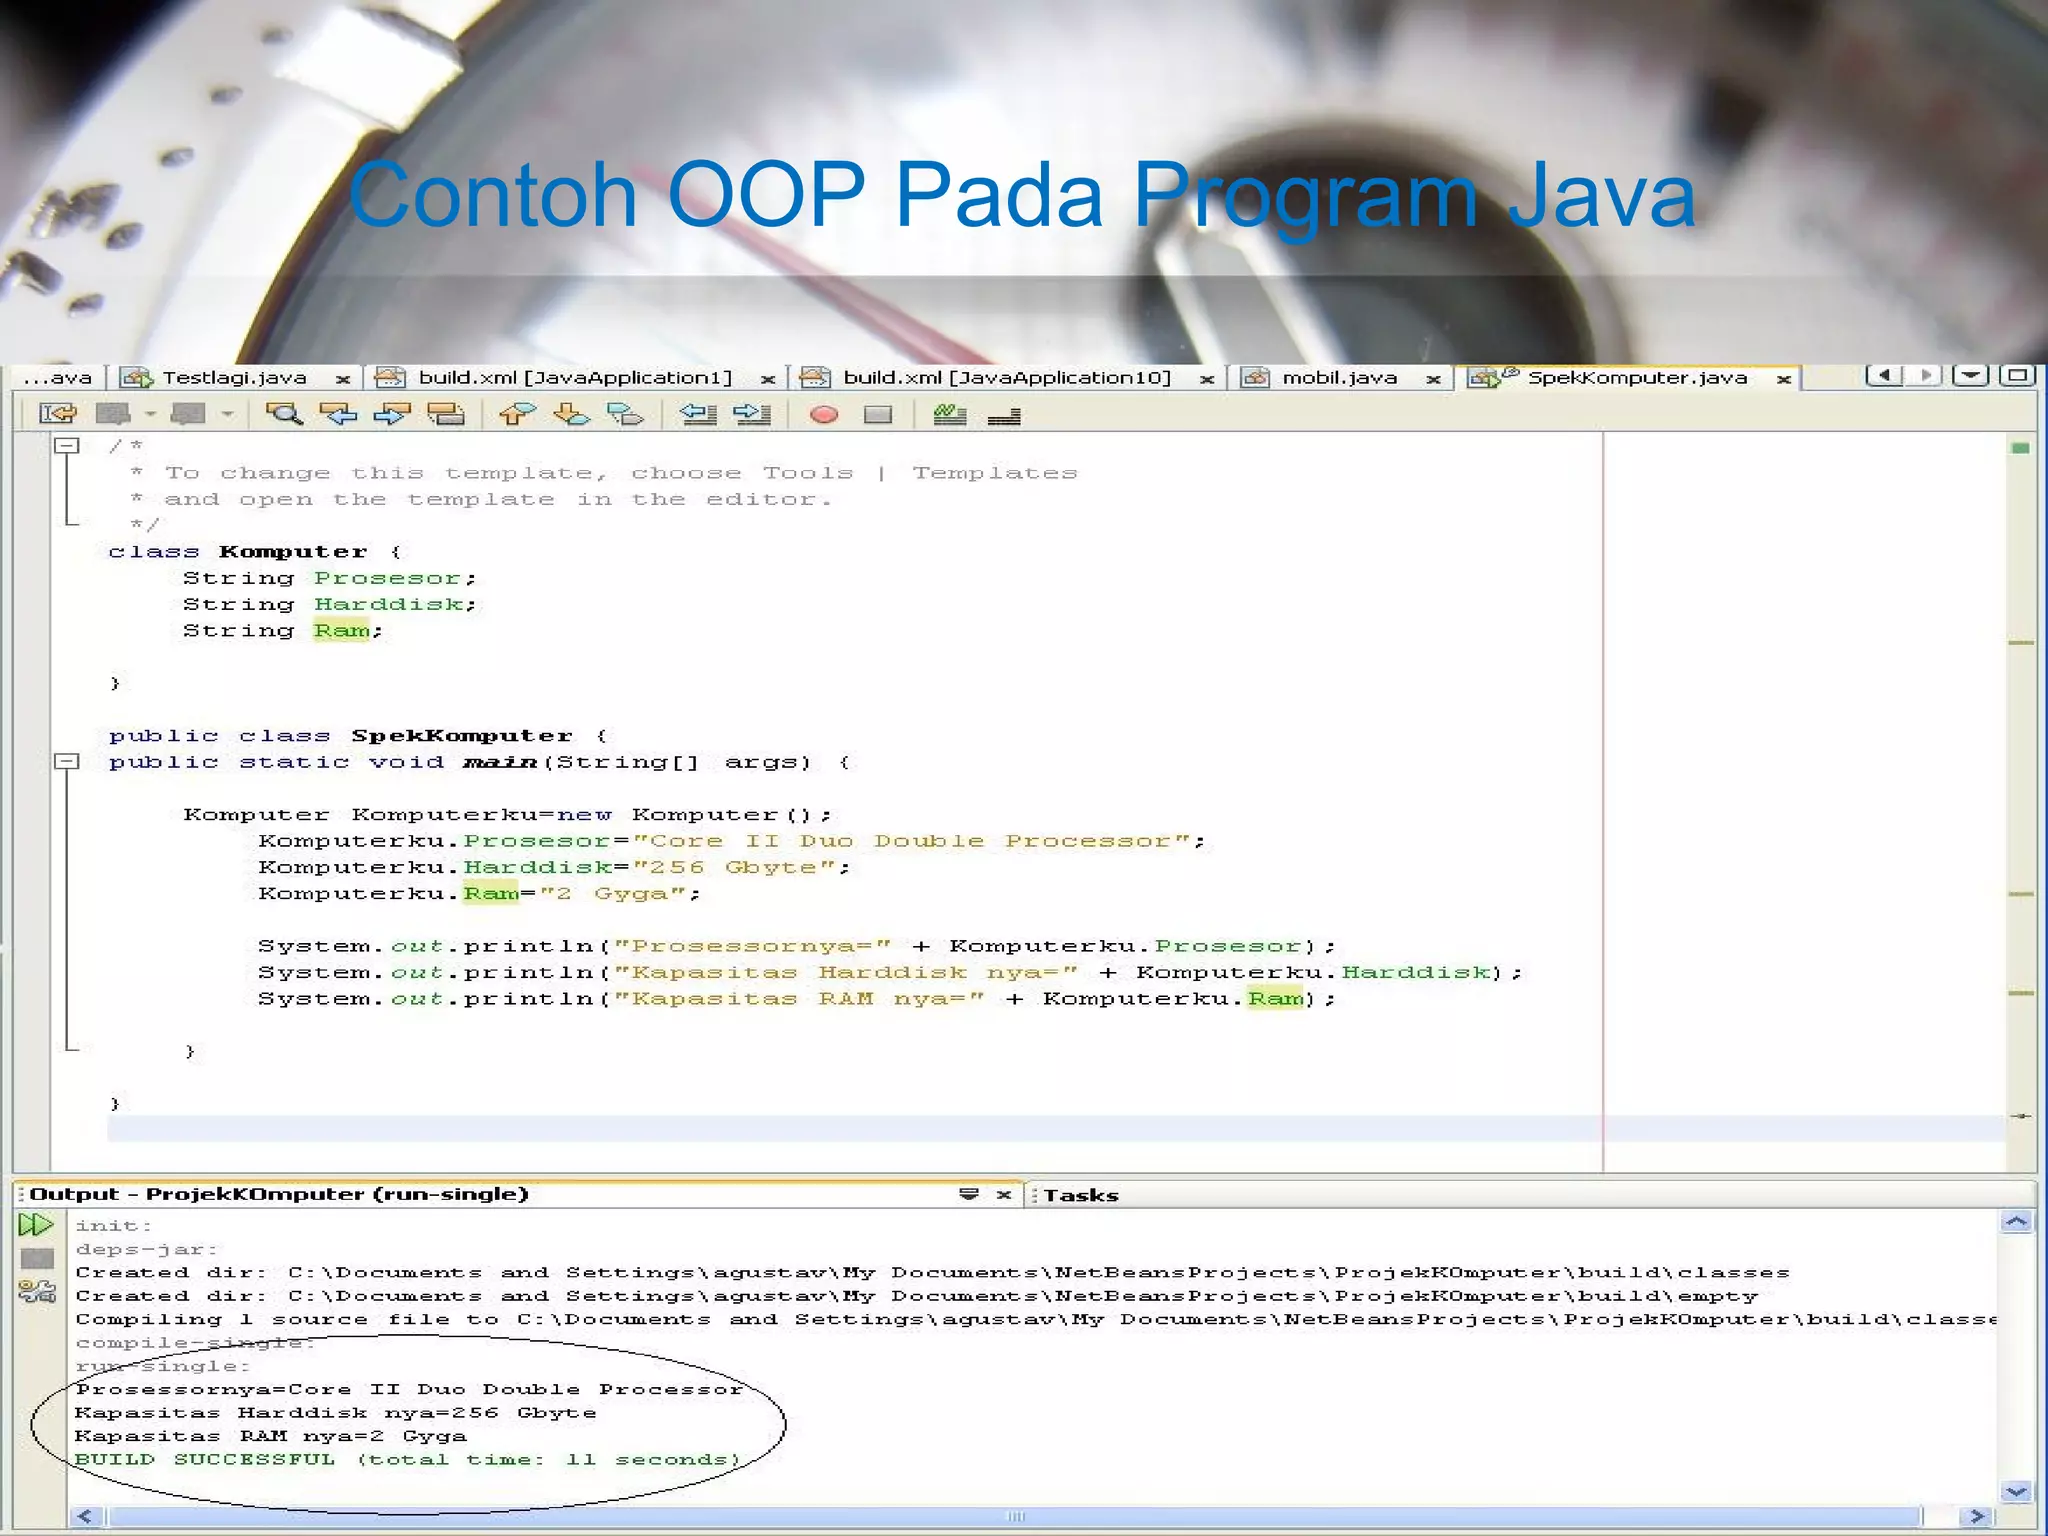Switch to build.xml [JavaApplication1] tab
This screenshot has height=1536, width=2048.
tap(574, 378)
